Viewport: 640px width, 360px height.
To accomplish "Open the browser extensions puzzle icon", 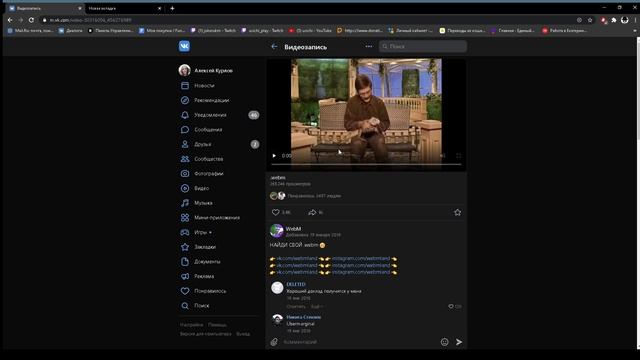I will (614, 20).
